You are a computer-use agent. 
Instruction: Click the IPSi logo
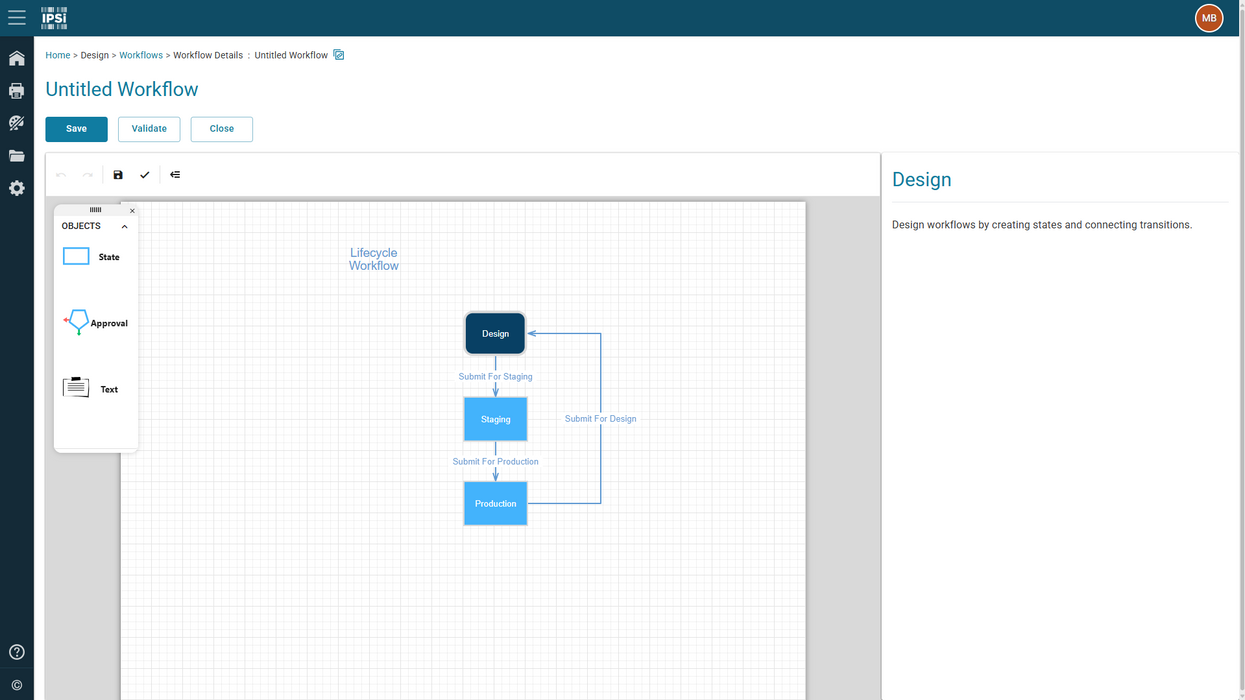pyautogui.click(x=54, y=17)
